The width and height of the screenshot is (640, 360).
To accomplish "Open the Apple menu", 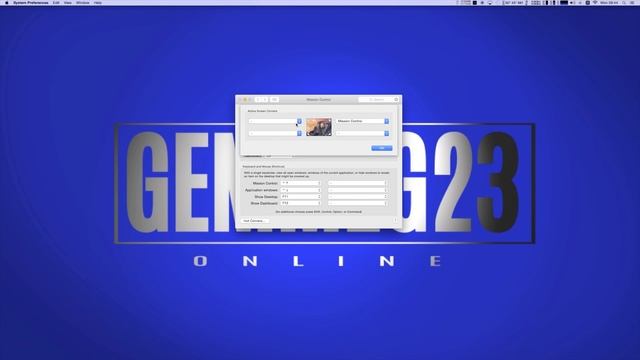I will pos(7,2).
